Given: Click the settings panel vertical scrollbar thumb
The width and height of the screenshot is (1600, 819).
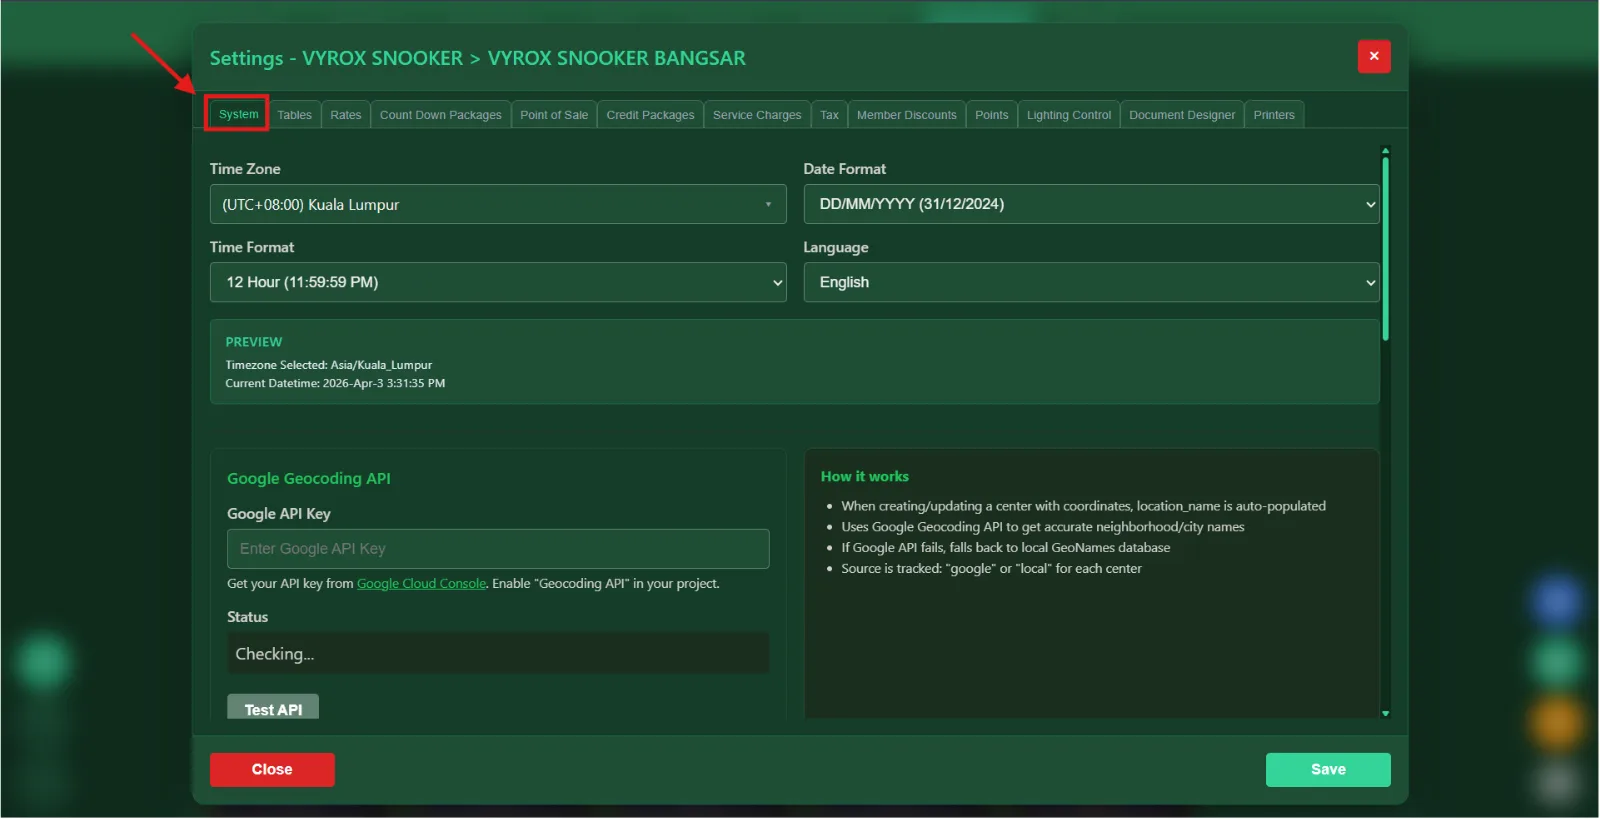Looking at the screenshot, I should click(1385, 248).
